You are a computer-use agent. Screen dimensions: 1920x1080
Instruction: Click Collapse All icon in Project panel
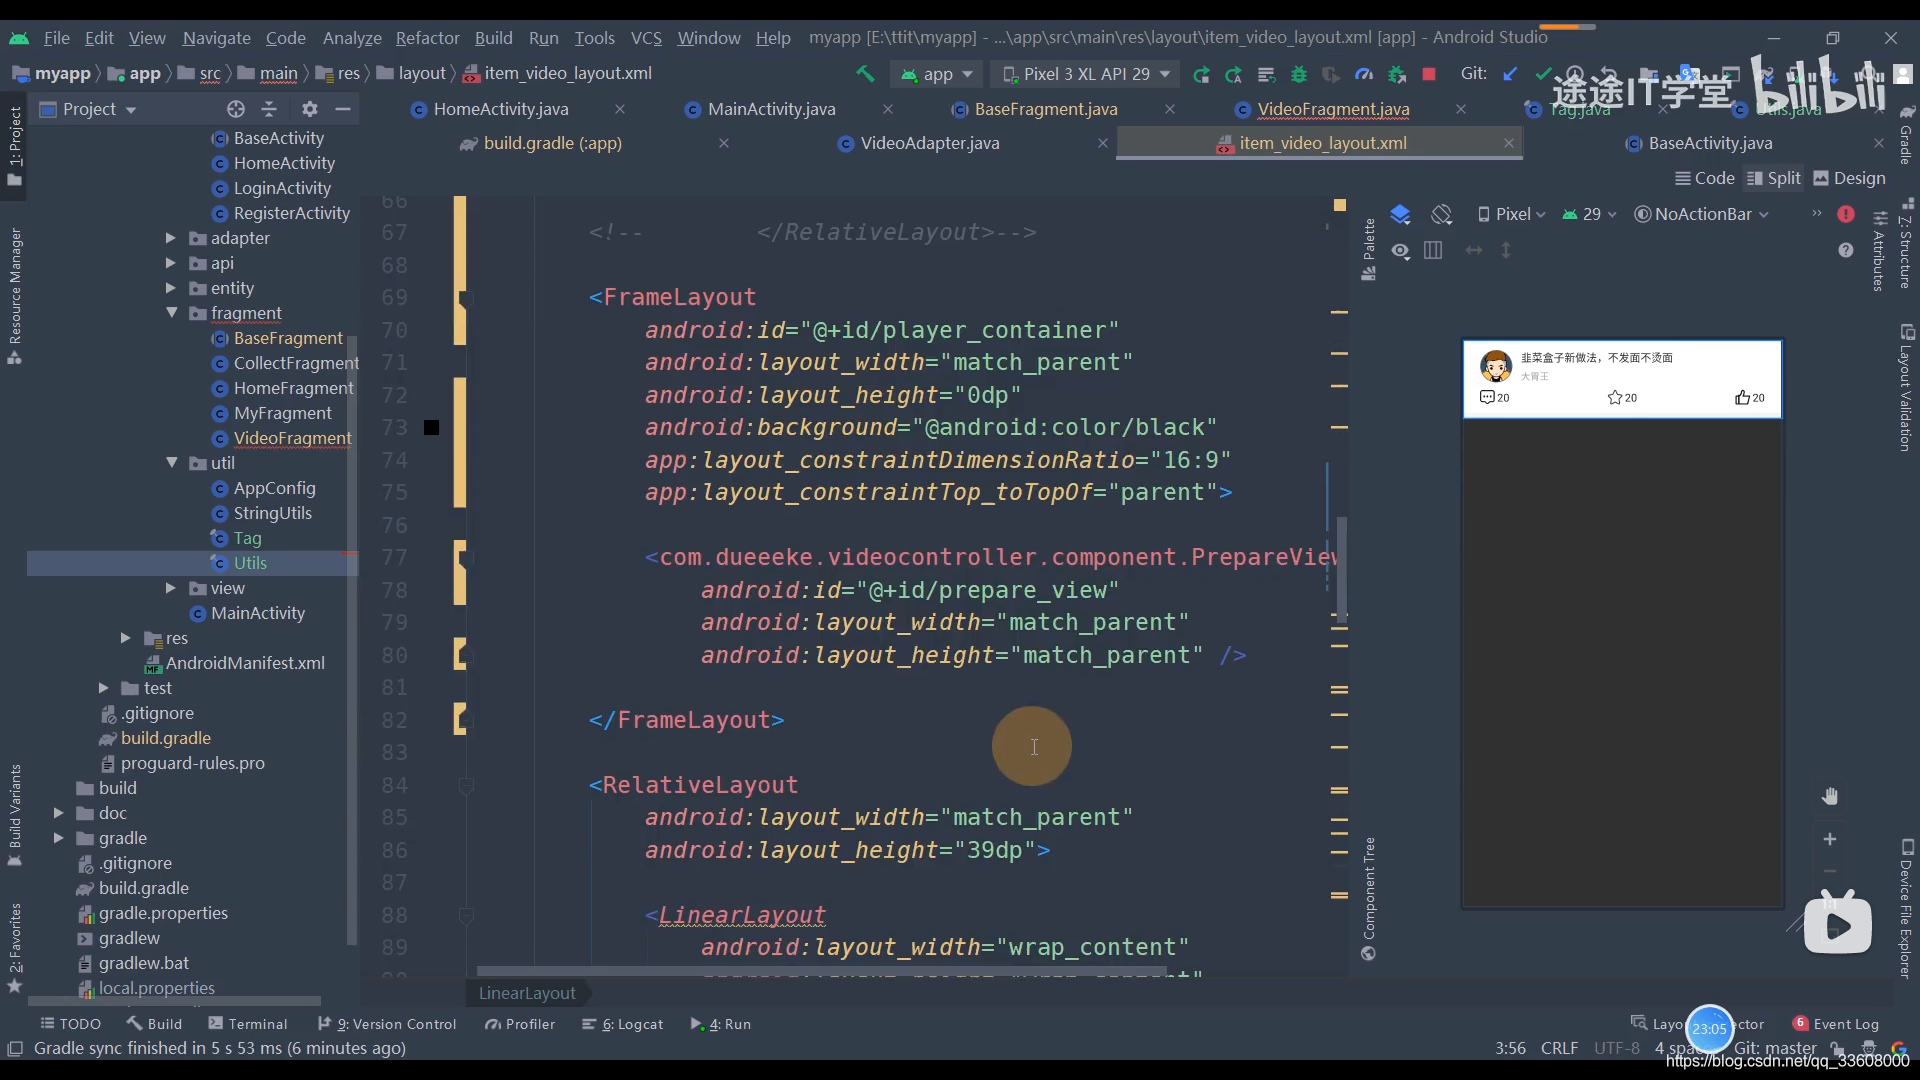pyautogui.click(x=269, y=109)
